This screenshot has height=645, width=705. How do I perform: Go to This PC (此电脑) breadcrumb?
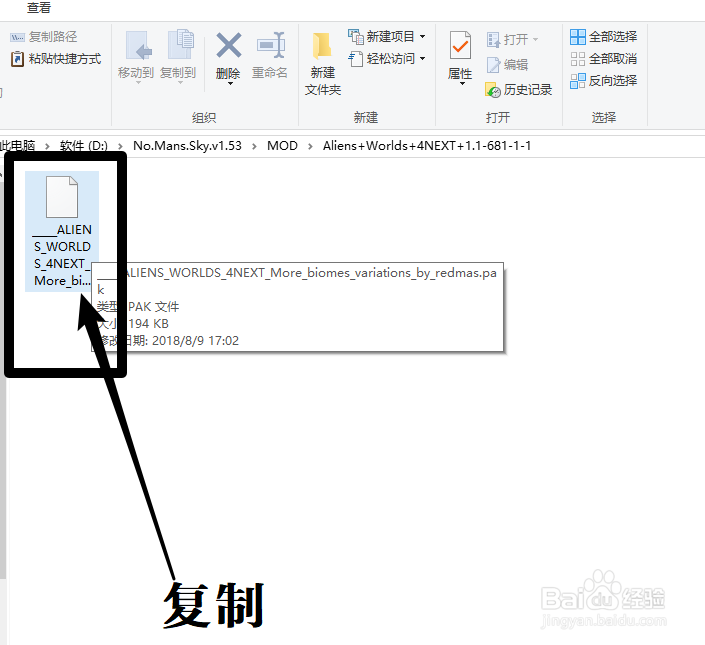pos(18,146)
